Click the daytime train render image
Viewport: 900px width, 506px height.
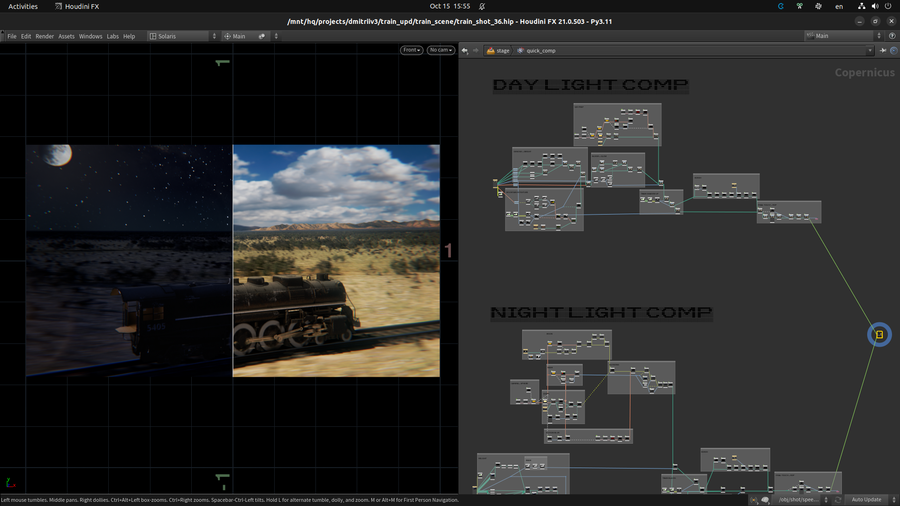(336, 260)
